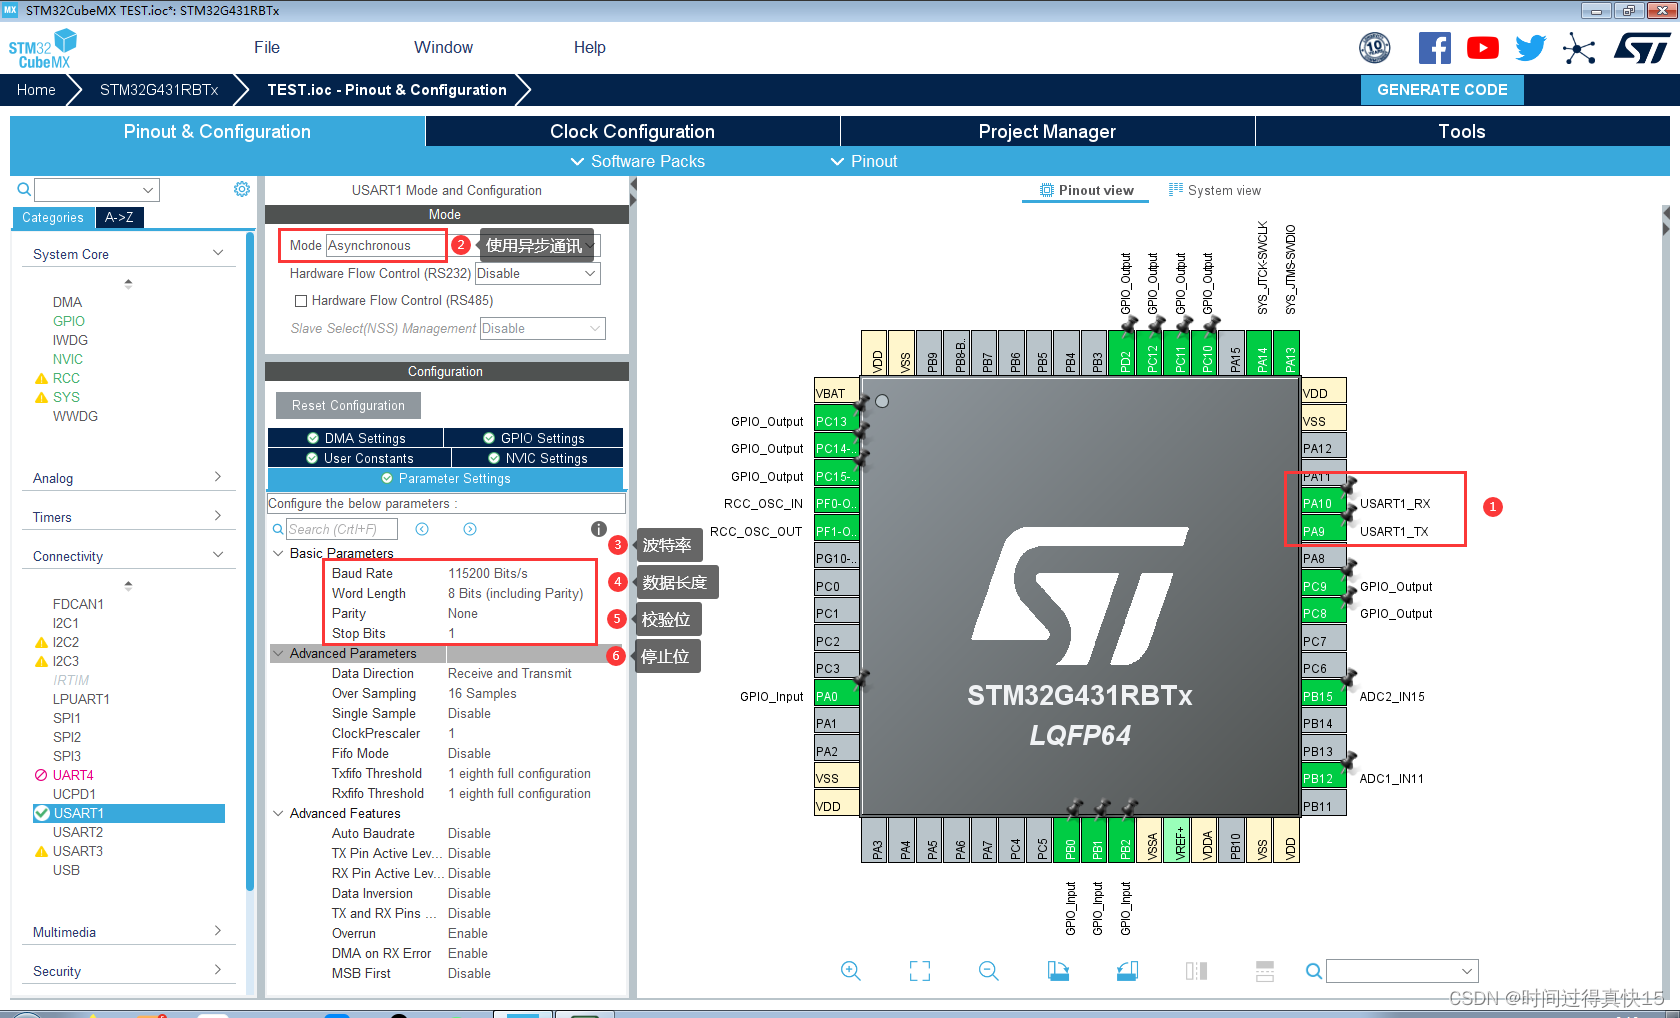Screen dimensions: 1680x1018
Task: Click the ST logo icon
Action: [1641, 48]
